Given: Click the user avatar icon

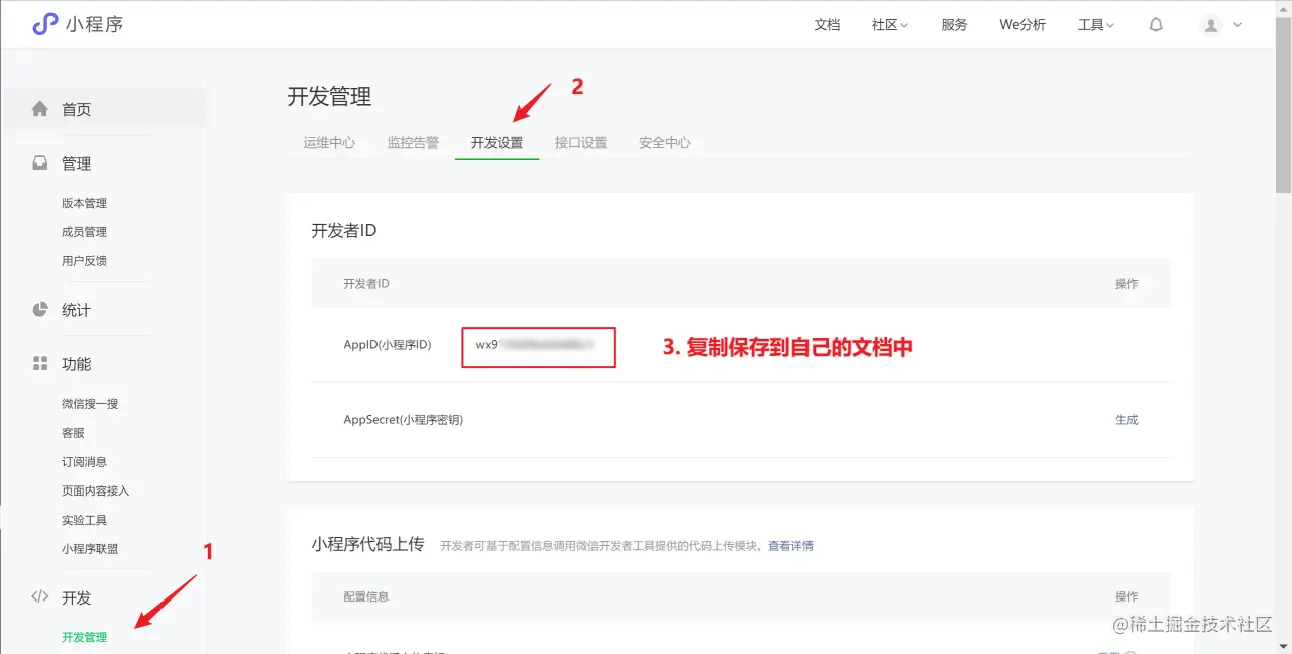Looking at the screenshot, I should (1211, 26).
